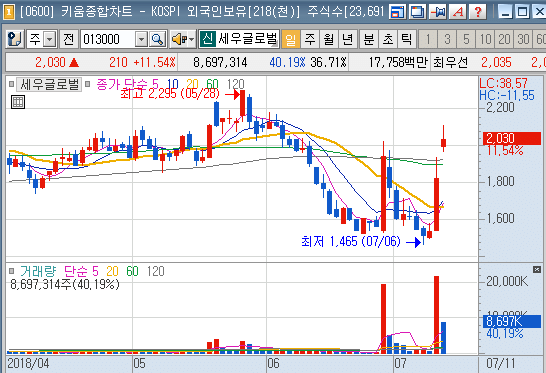Image resolution: width=546 pixels, height=373 pixels.
Task: Select the 초 second period tab
Action: tap(388, 39)
